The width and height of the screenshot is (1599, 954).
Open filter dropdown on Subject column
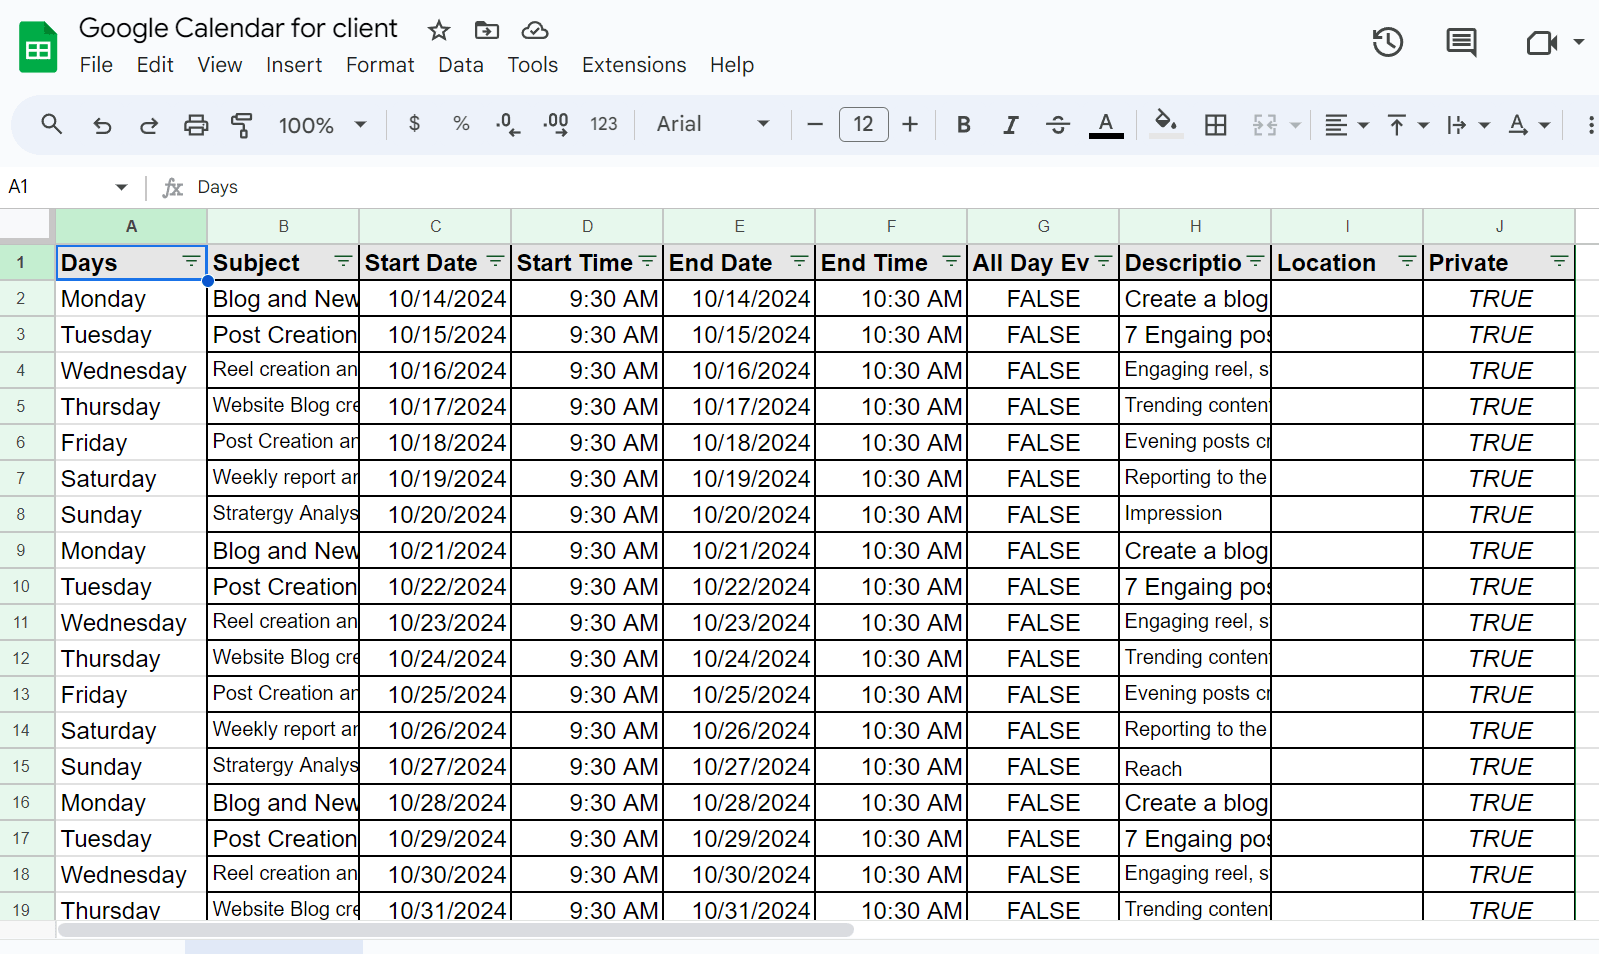(343, 262)
